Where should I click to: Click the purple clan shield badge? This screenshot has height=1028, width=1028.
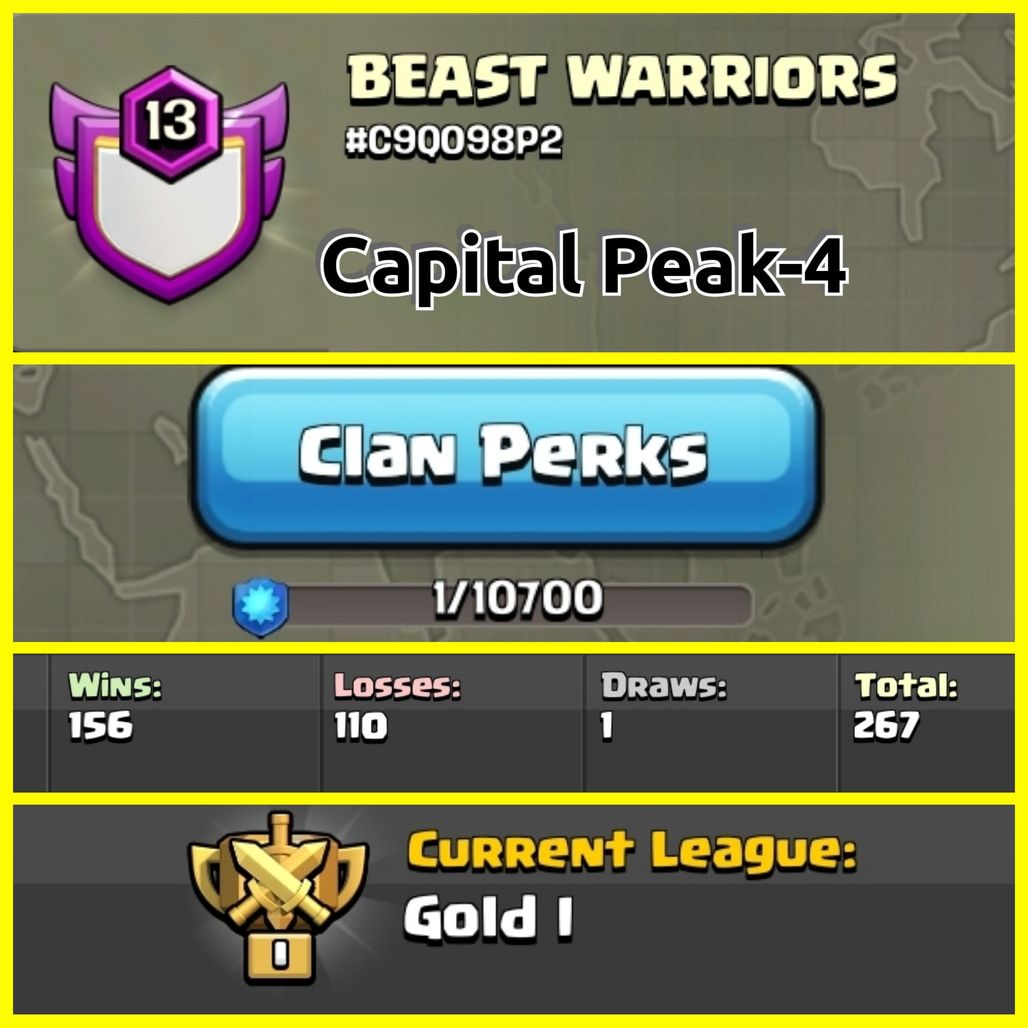coord(169,185)
